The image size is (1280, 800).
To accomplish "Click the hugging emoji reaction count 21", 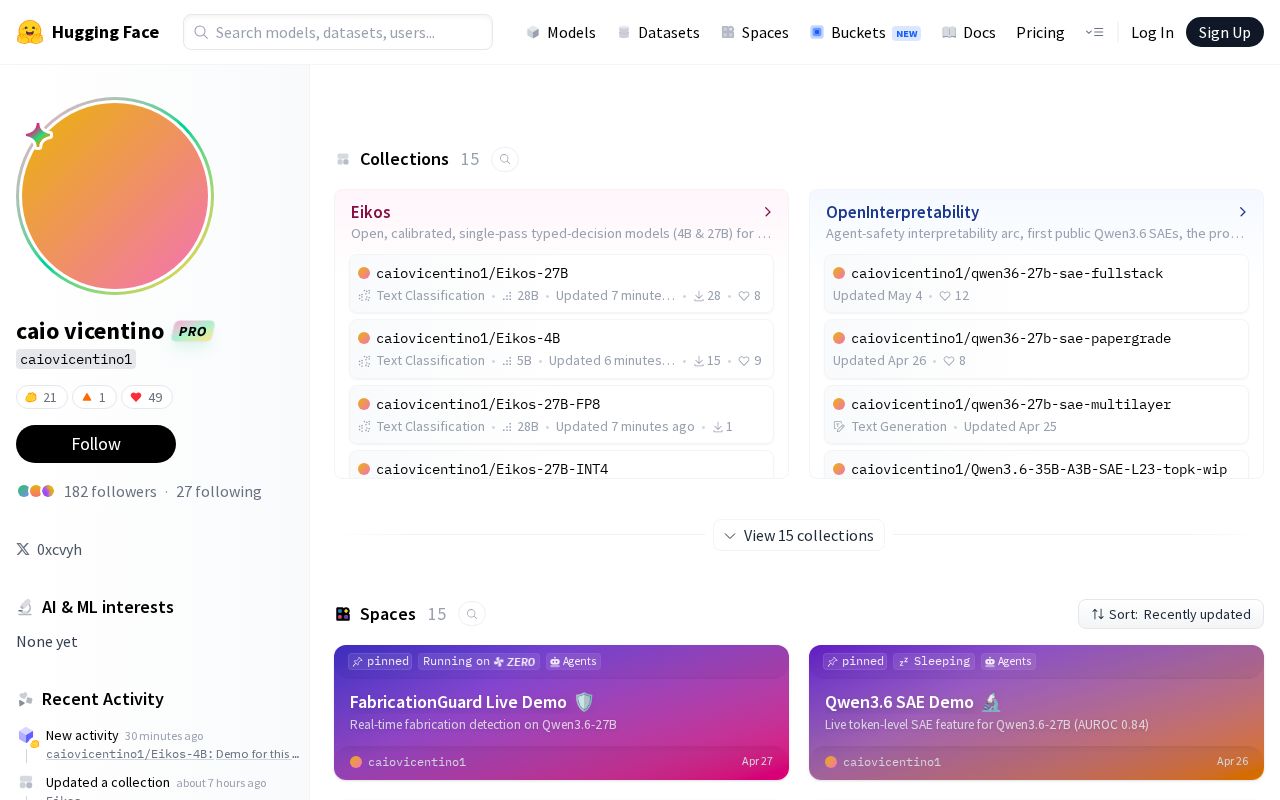I will click(x=42, y=397).
